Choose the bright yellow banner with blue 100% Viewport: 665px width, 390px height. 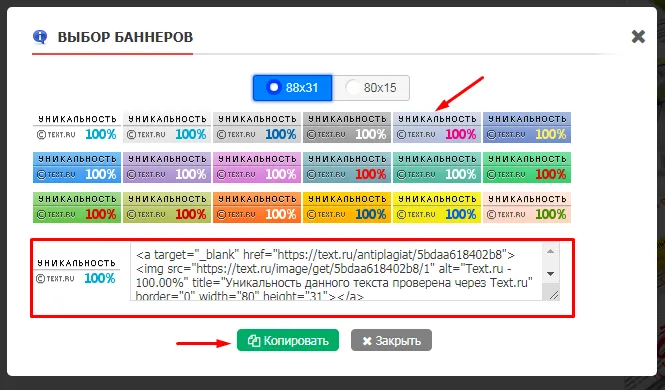point(436,207)
